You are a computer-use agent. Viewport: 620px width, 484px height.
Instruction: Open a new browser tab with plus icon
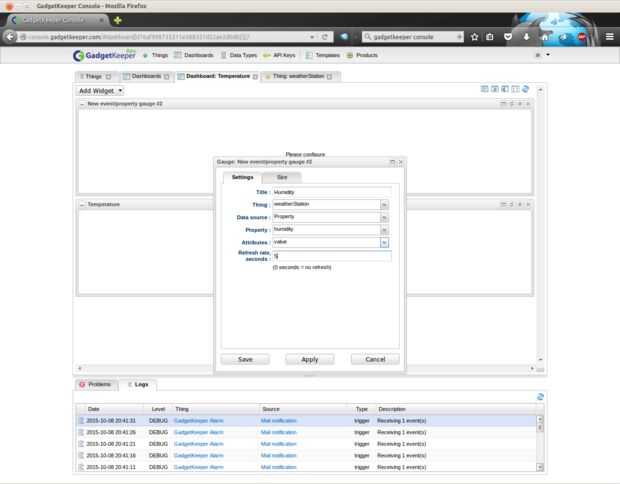117,20
